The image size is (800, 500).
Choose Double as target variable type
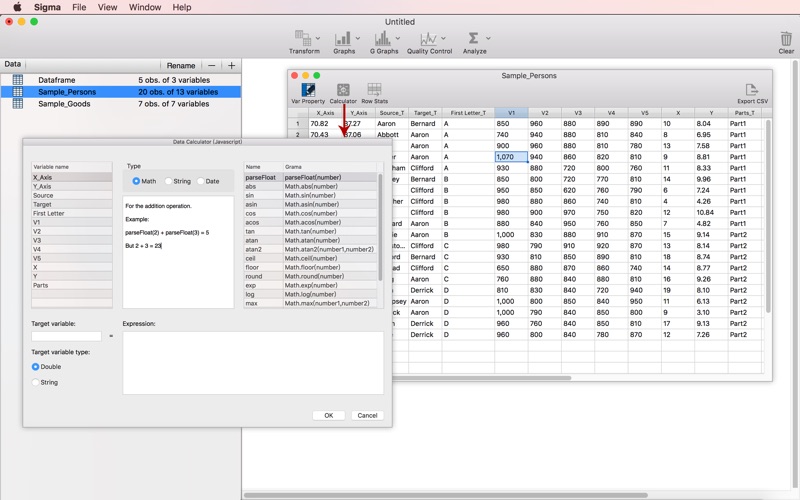pos(35,367)
